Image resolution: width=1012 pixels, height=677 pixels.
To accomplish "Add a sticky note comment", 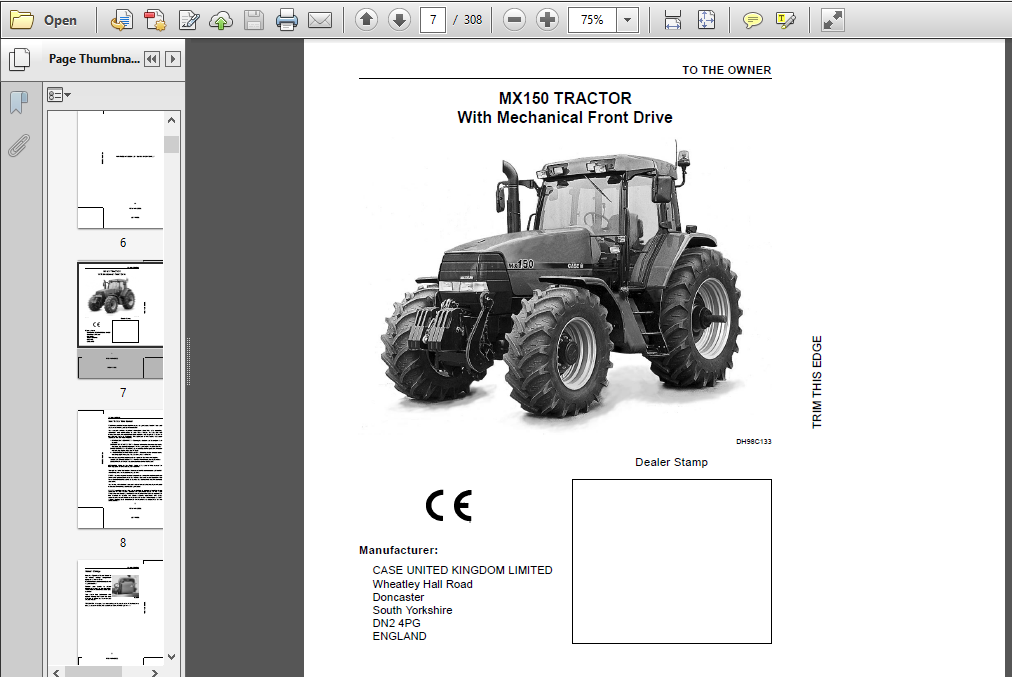I will click(752, 21).
